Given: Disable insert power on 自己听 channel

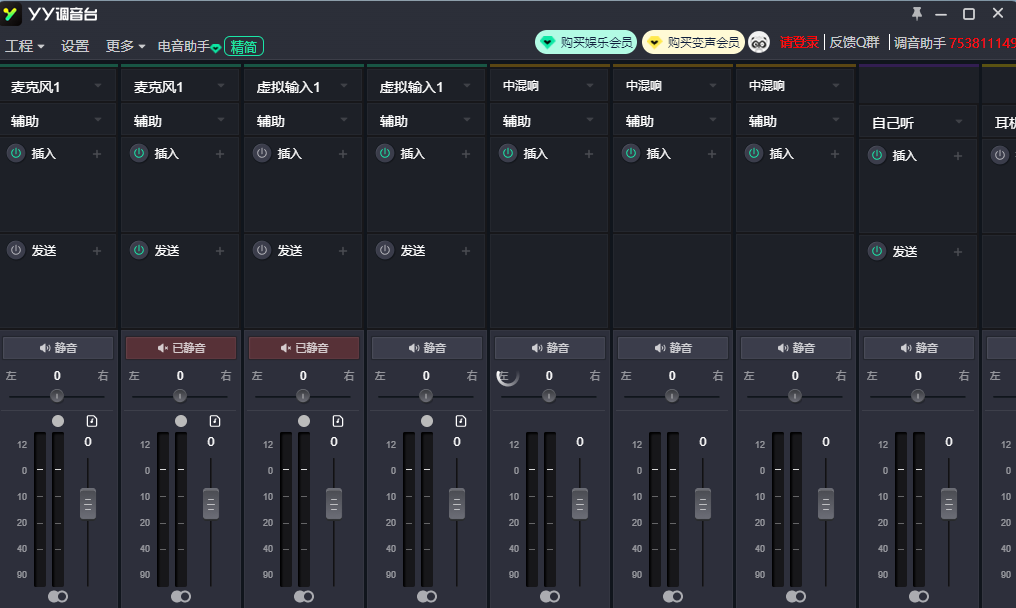Looking at the screenshot, I should [877, 156].
